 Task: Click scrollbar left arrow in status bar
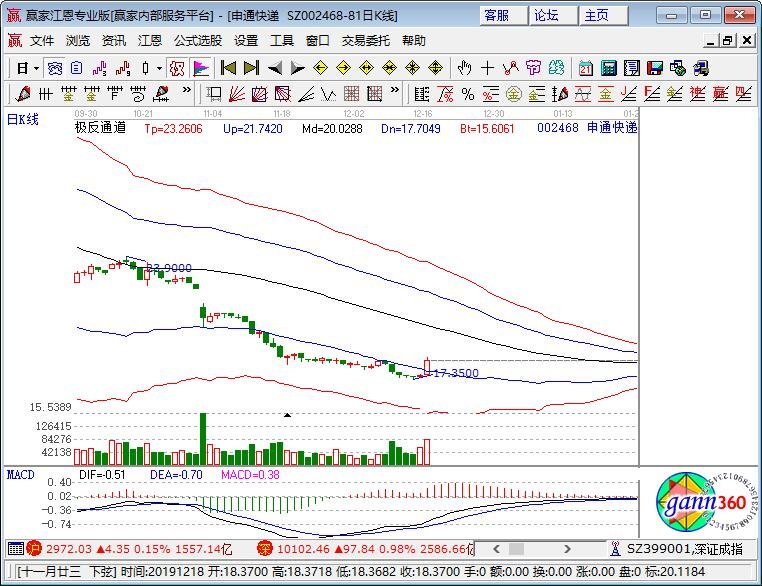tap(496, 549)
